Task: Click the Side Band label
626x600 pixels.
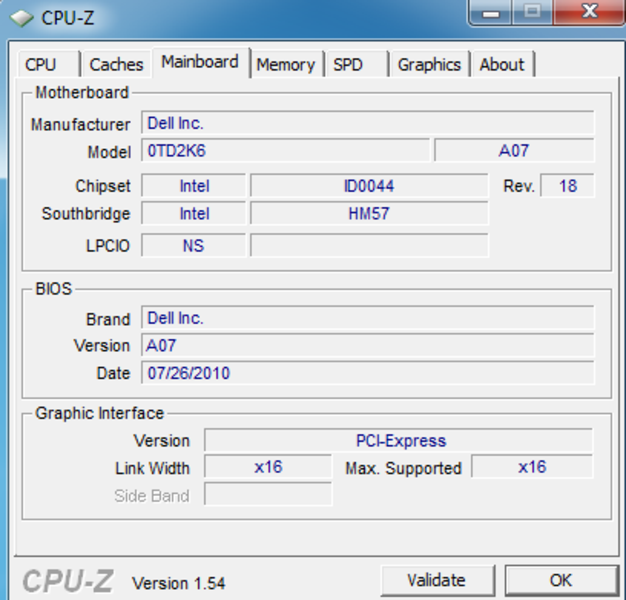Action: pyautogui.click(x=152, y=496)
